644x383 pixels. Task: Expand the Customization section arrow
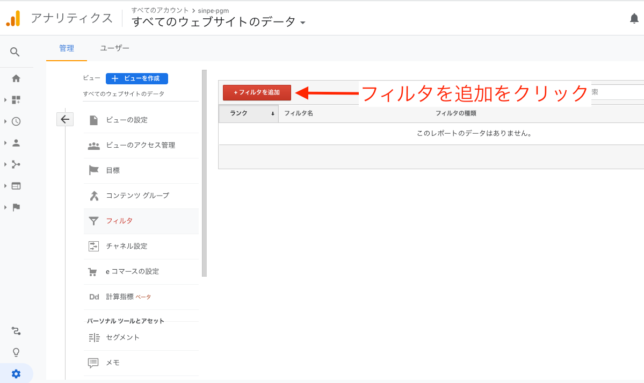(5, 100)
